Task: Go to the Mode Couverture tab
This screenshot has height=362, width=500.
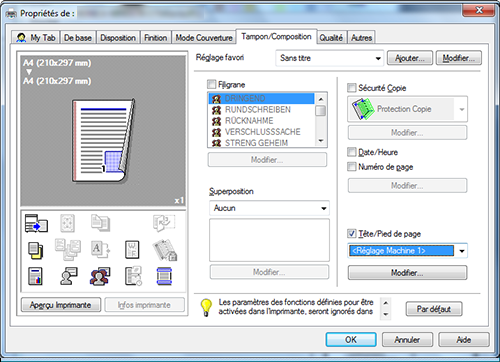Action: [x=204, y=38]
